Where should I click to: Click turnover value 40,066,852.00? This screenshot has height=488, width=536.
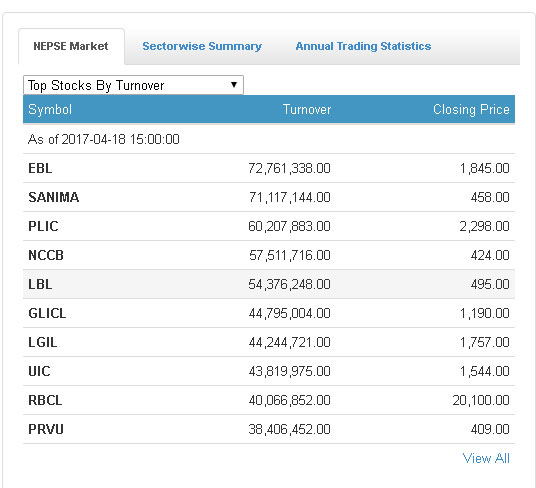tap(290, 401)
